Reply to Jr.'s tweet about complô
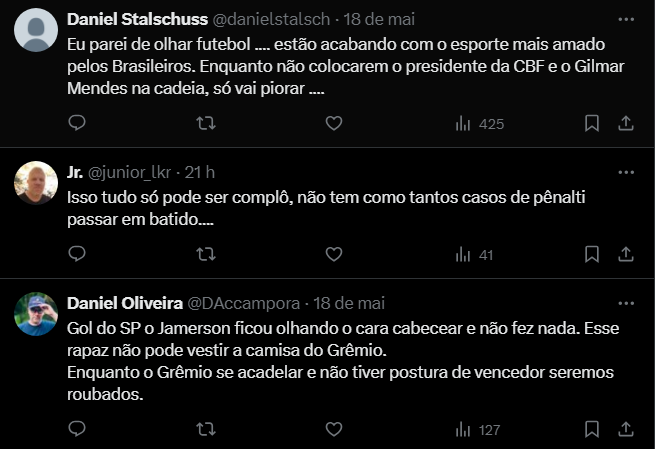The width and height of the screenshot is (655, 449). (x=77, y=254)
